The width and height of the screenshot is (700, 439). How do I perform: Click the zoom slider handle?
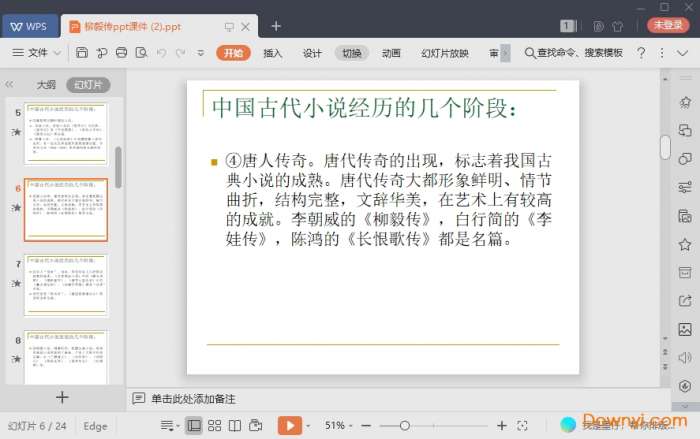404,426
